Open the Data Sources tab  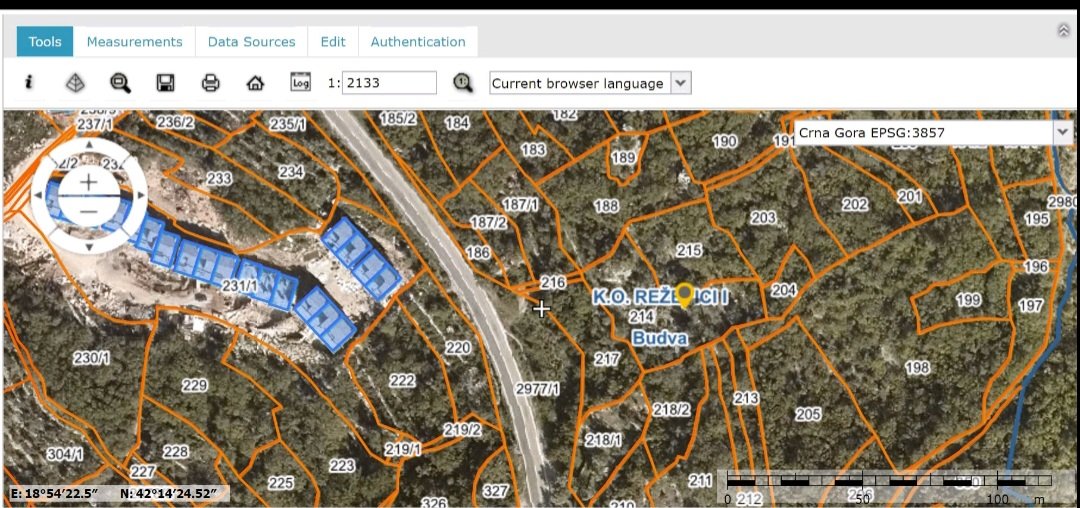click(x=251, y=42)
